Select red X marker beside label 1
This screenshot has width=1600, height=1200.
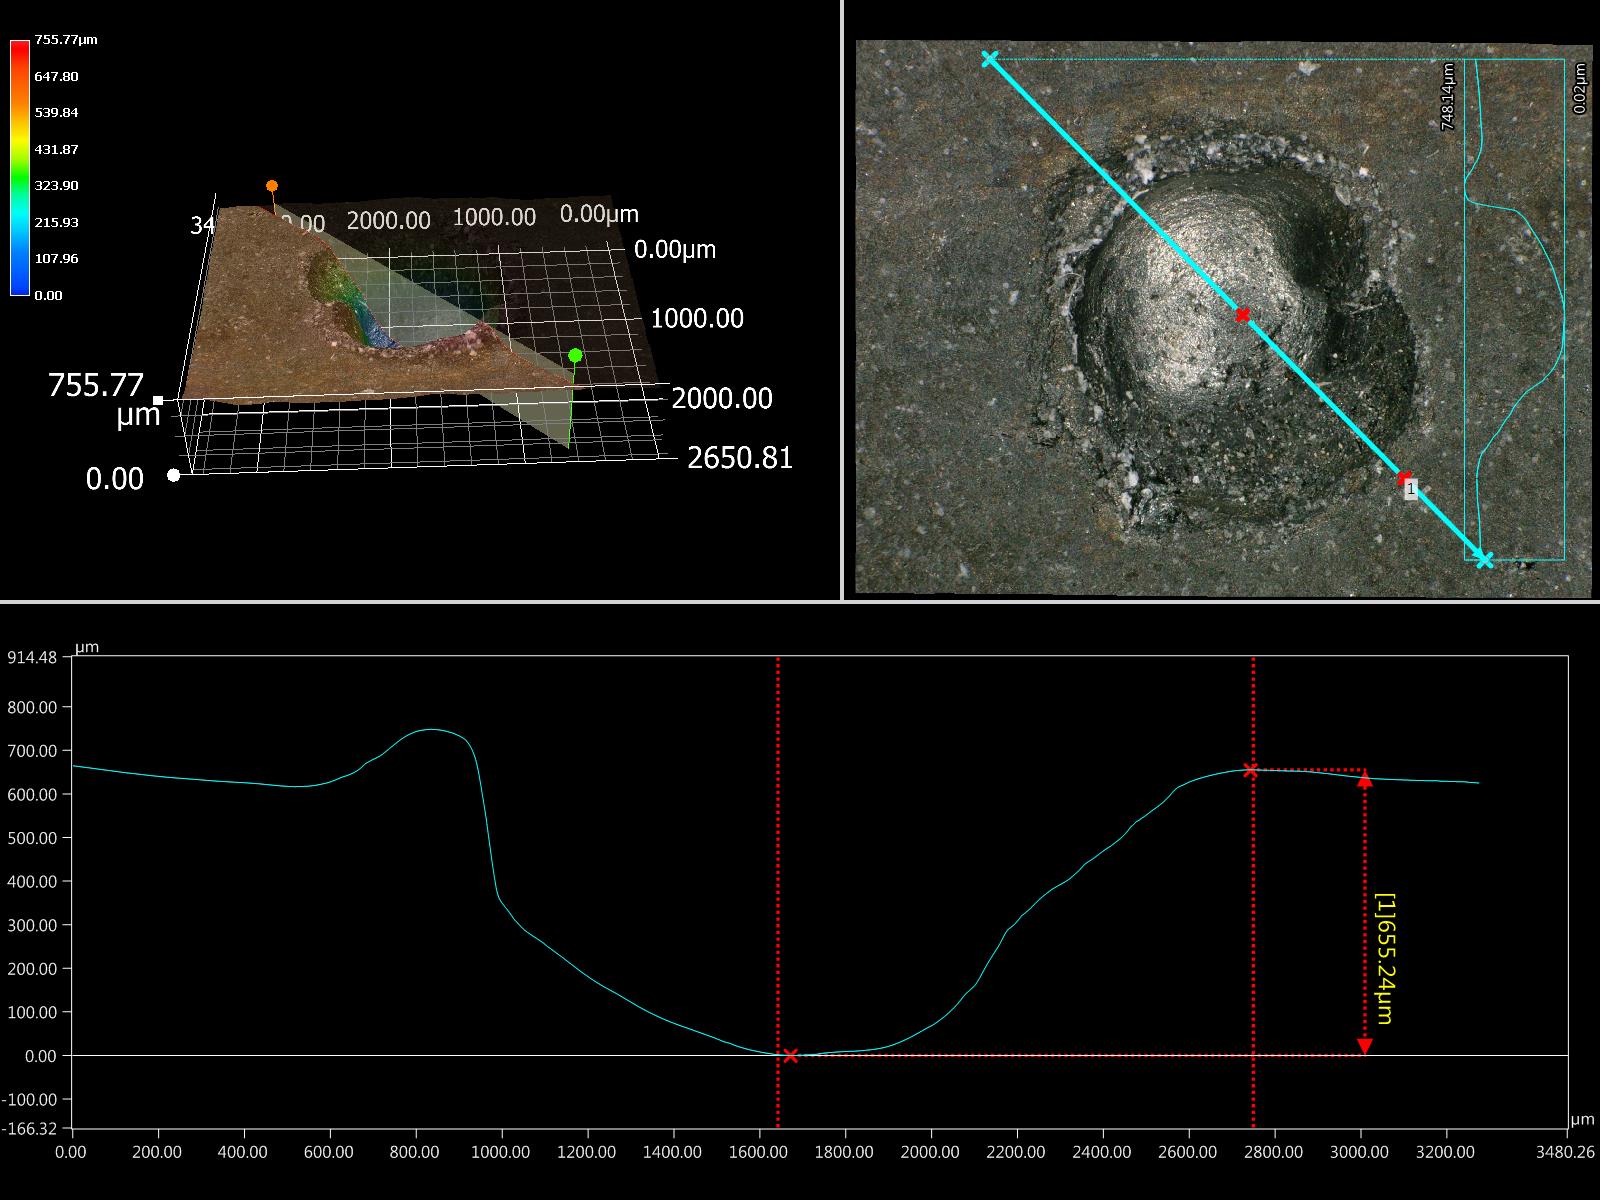[1404, 478]
